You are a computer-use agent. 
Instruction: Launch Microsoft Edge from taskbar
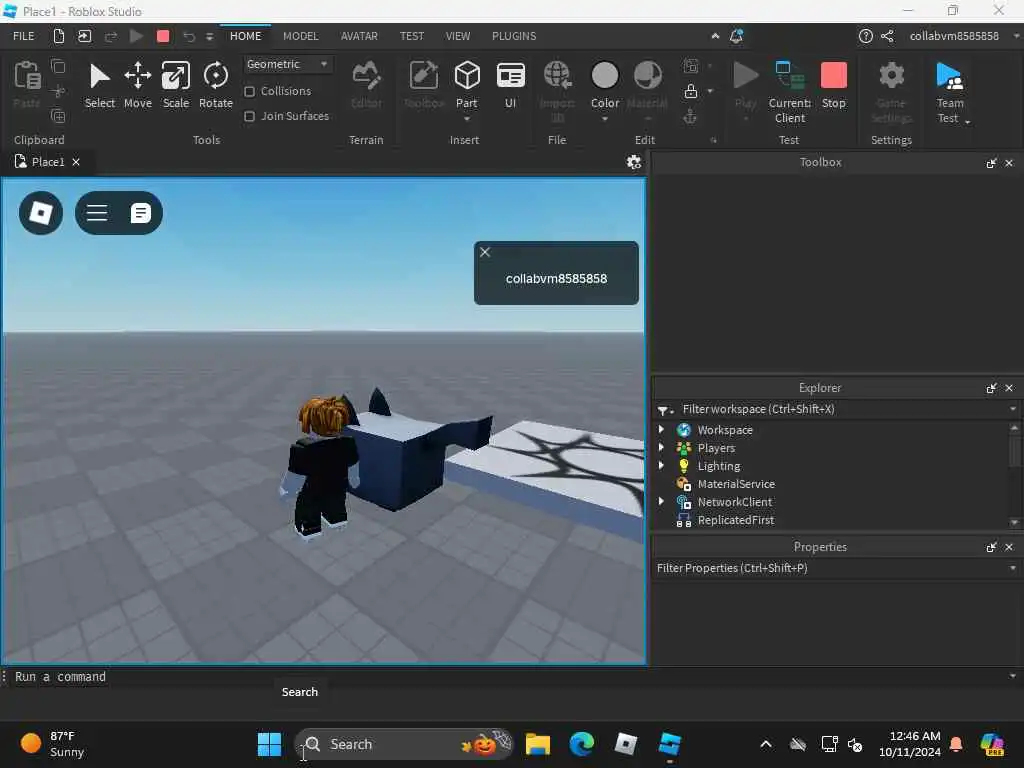[581, 744]
